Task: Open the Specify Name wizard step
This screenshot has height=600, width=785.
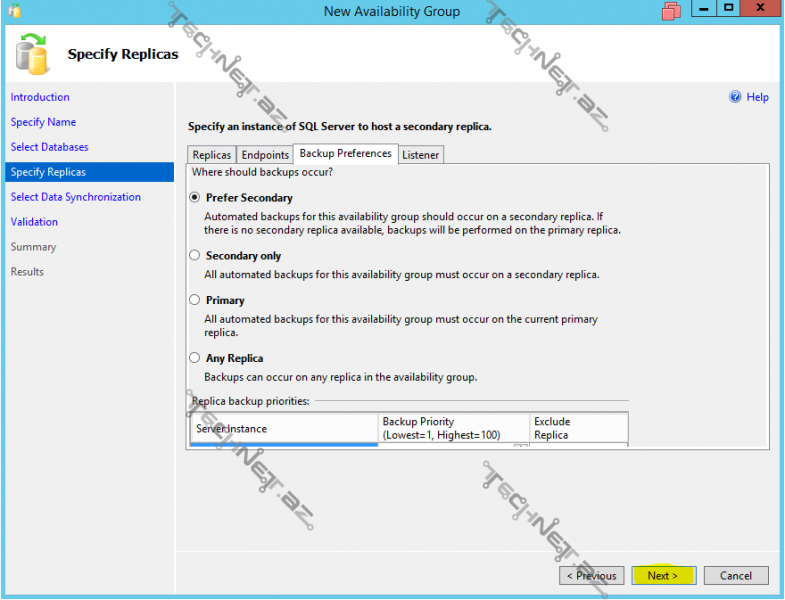Action: 43,122
